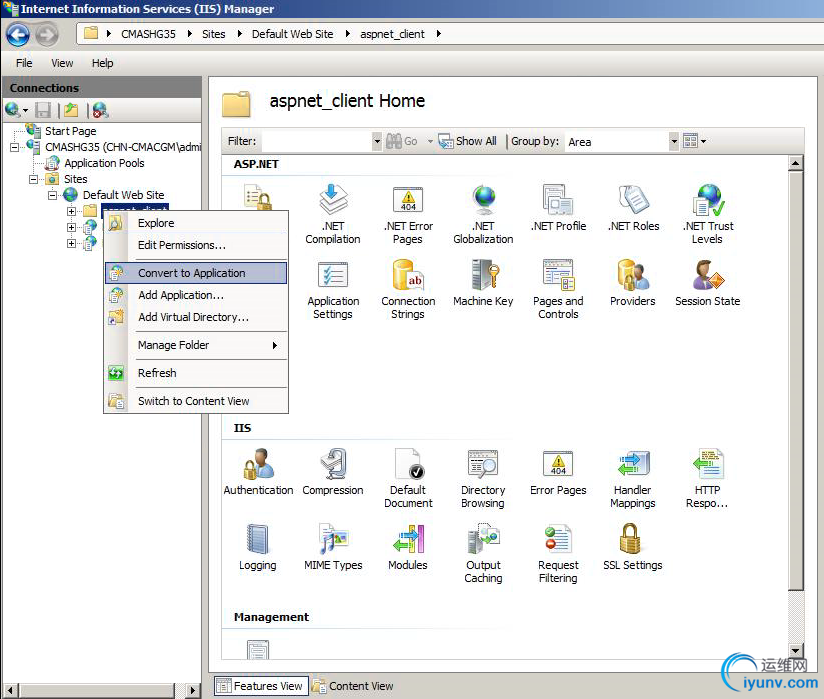
Task: Open Compression feature
Action: pos(333,471)
